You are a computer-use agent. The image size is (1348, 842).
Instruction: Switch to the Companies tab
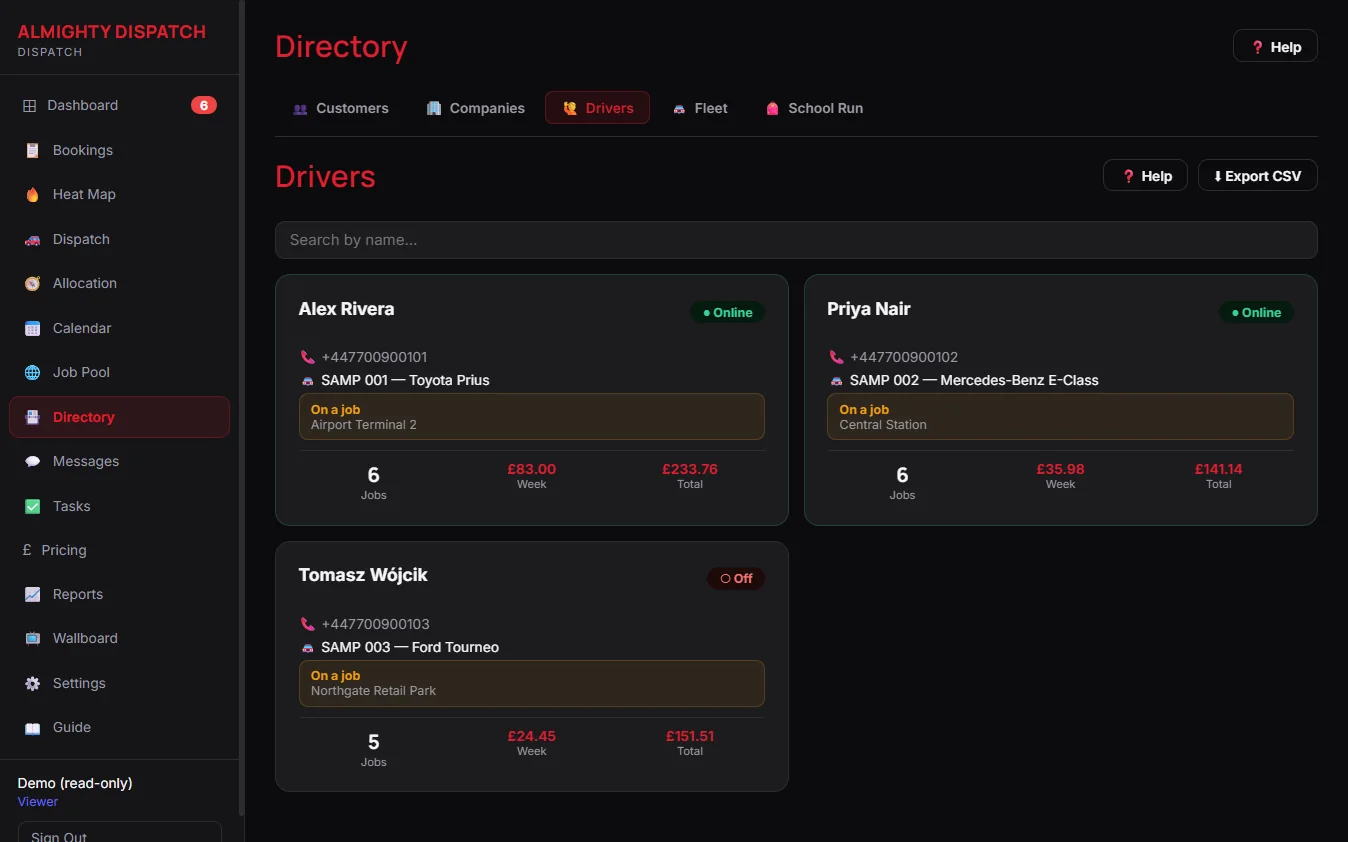475,108
